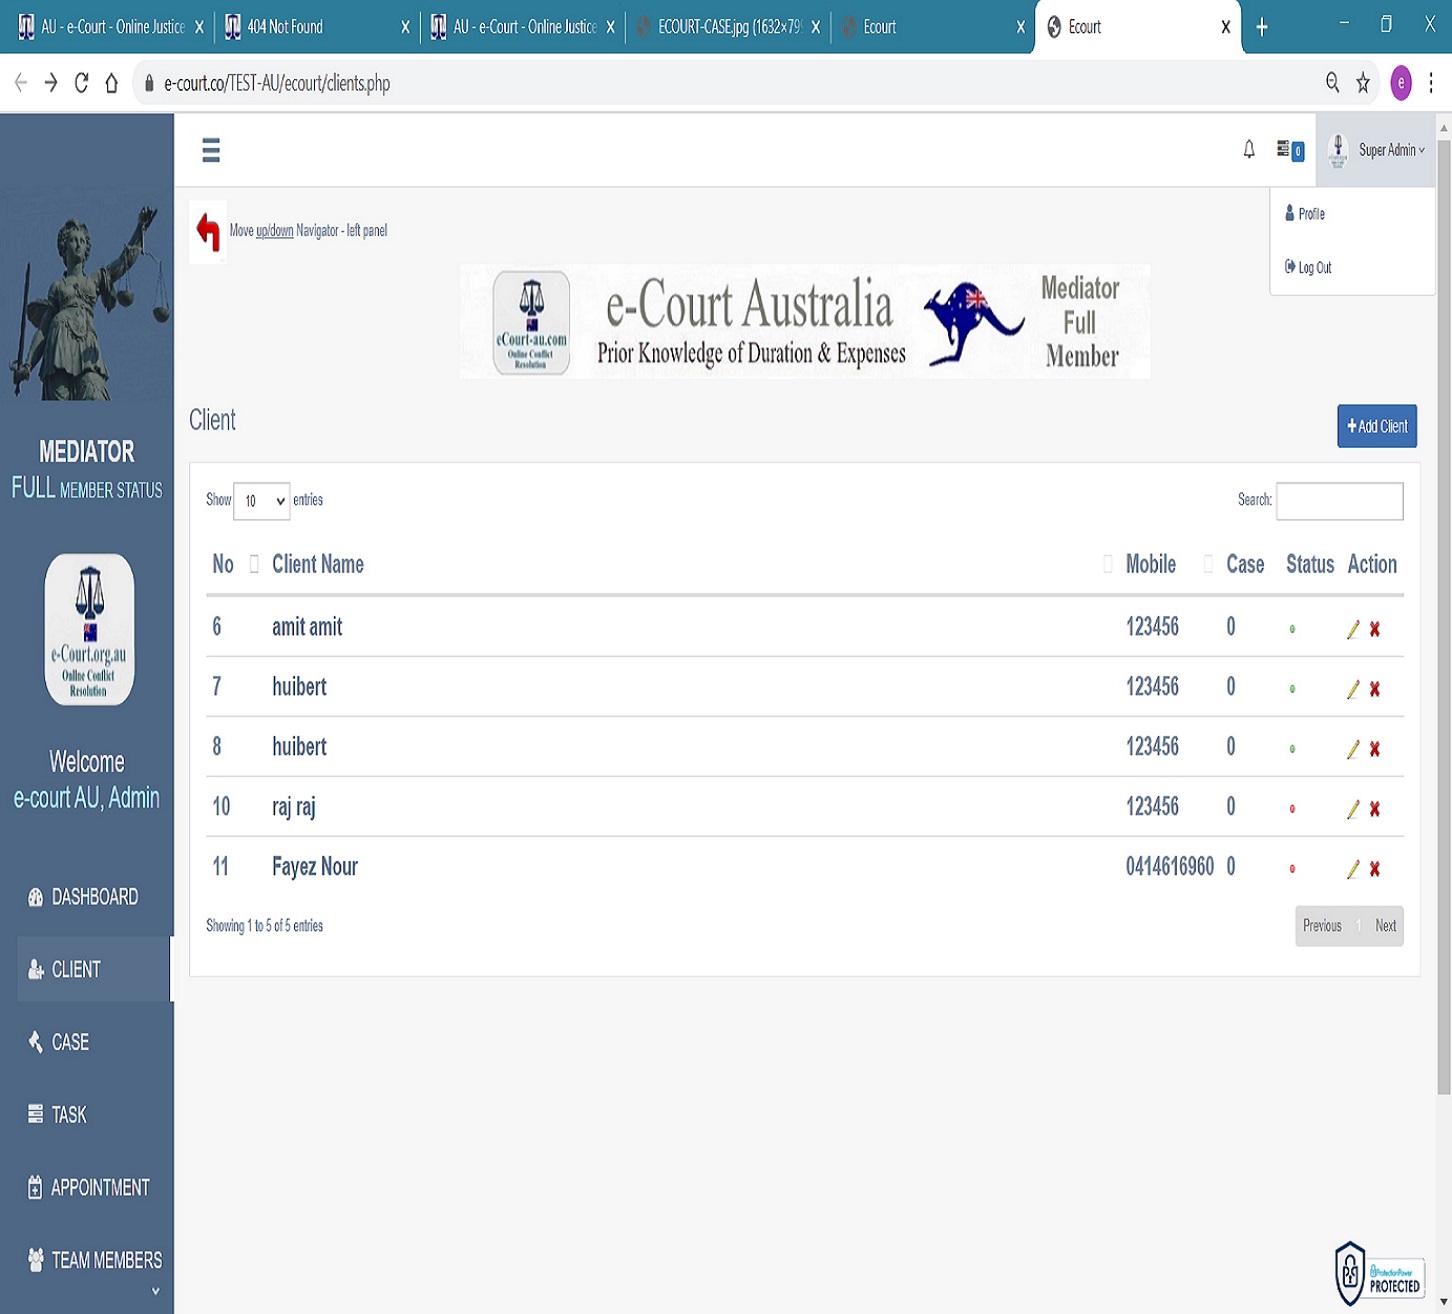The image size is (1452, 1314).
Task: Select Log Out from profile menu
Action: [1313, 268]
